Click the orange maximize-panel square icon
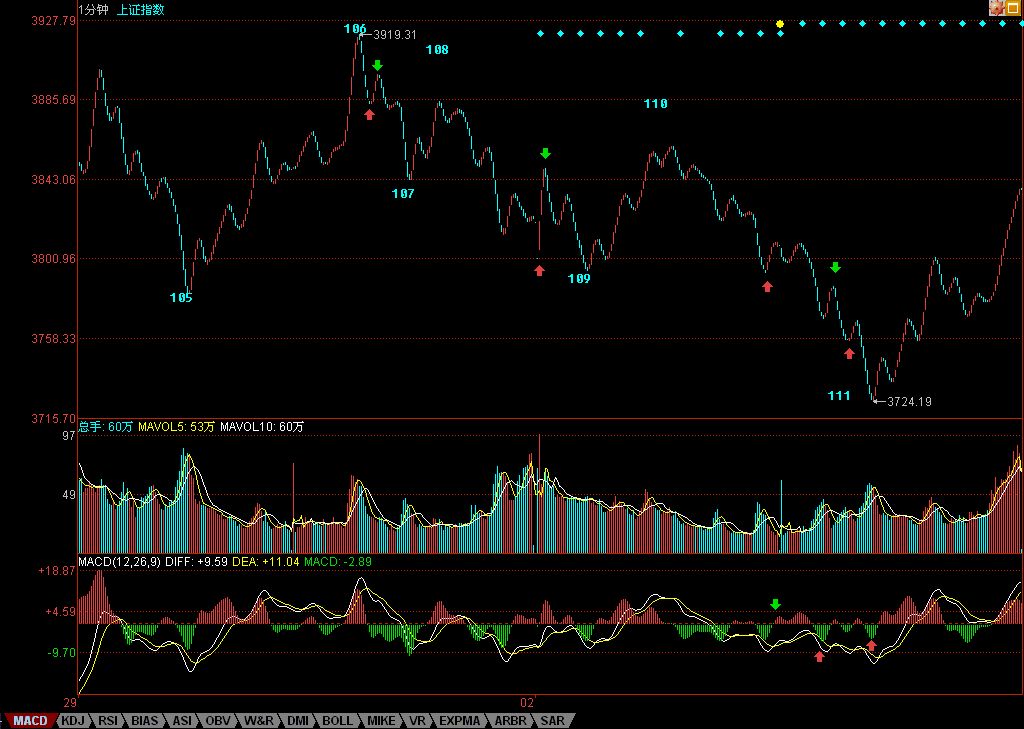This screenshot has height=729, width=1024. point(1012,8)
